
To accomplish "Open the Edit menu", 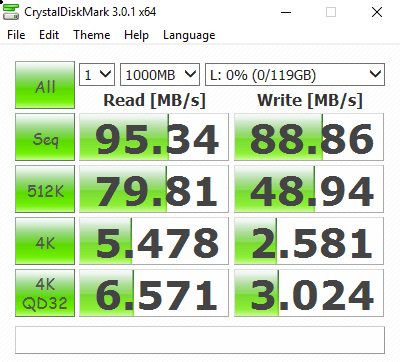I will [49, 35].
